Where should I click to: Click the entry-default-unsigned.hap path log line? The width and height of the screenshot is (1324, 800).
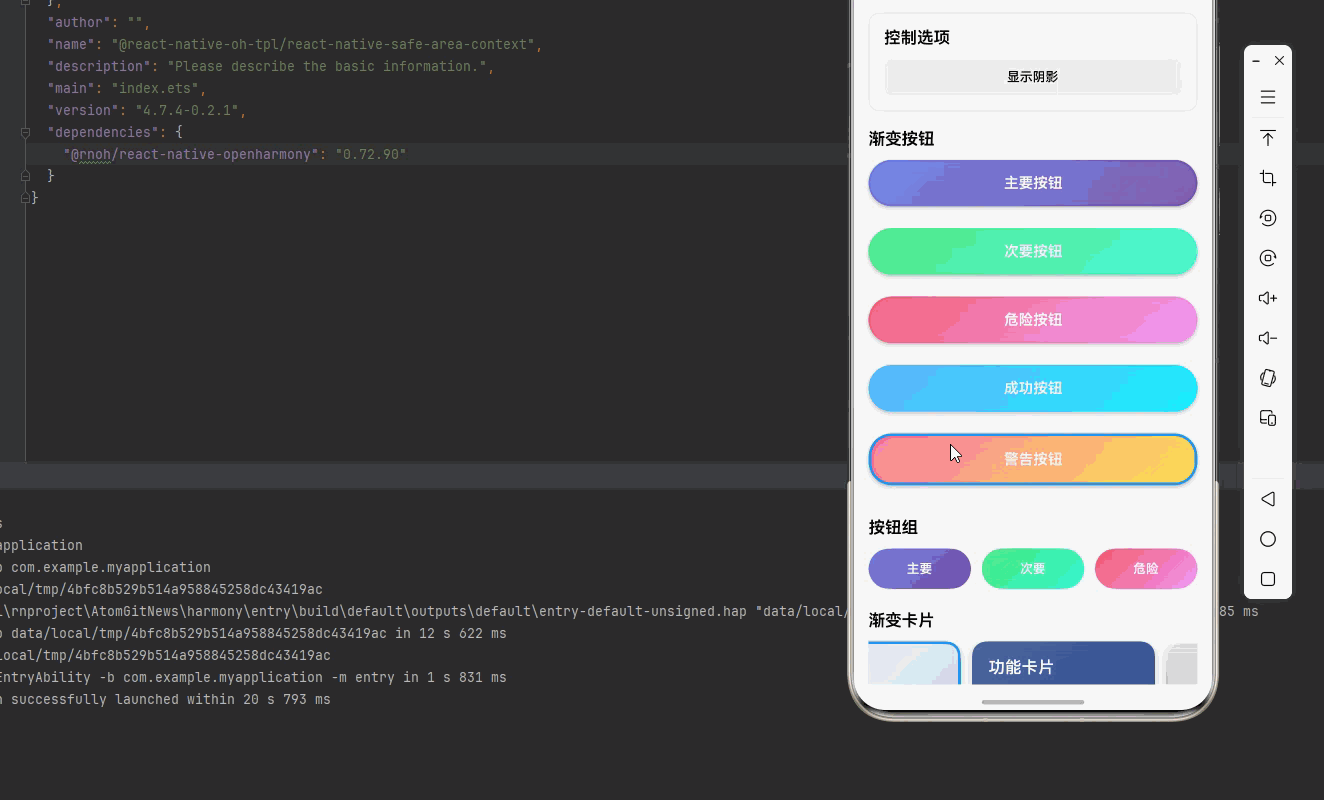[x=424, y=611]
